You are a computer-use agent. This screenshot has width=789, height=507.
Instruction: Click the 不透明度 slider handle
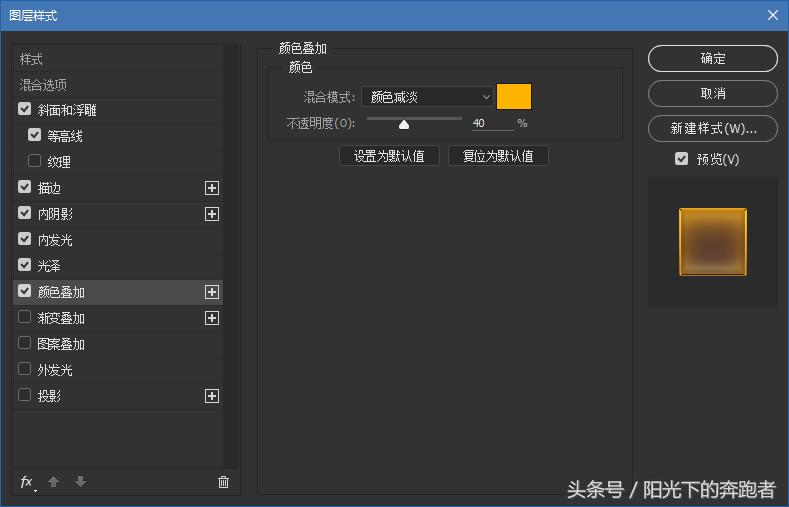[404, 124]
